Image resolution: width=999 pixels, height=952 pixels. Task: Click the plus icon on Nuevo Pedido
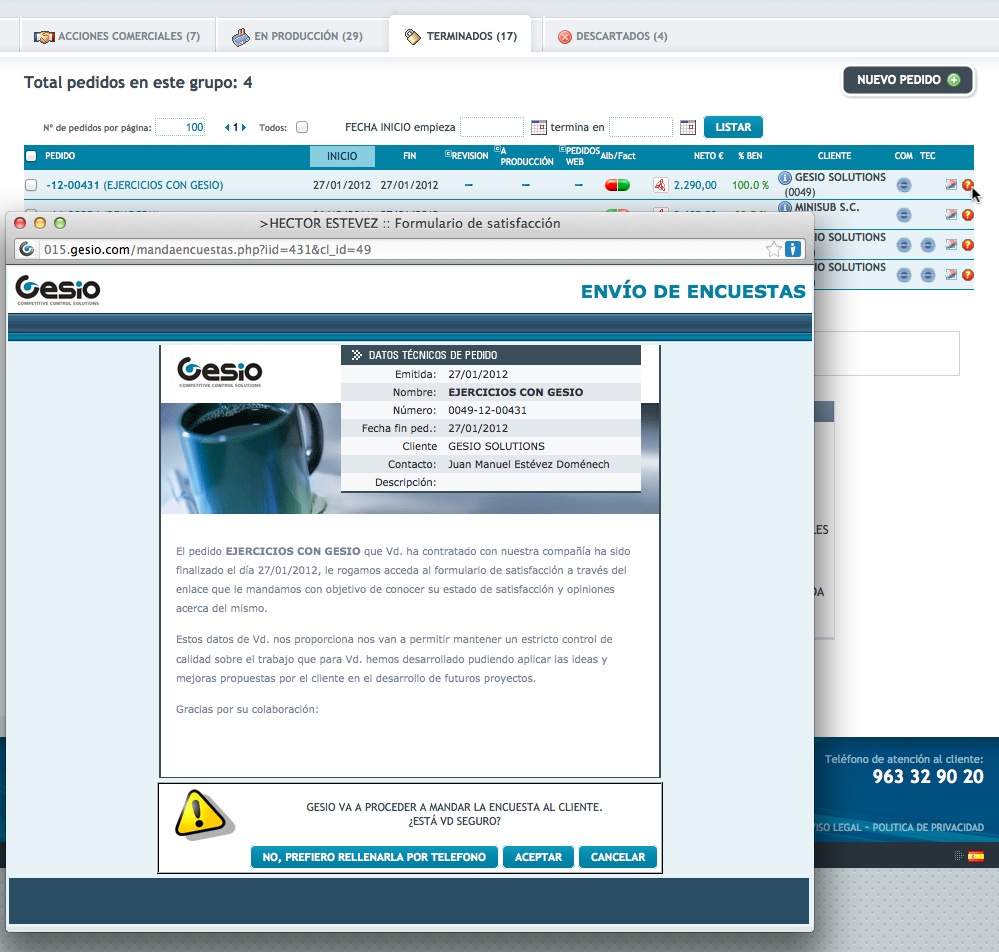pyautogui.click(x=954, y=80)
